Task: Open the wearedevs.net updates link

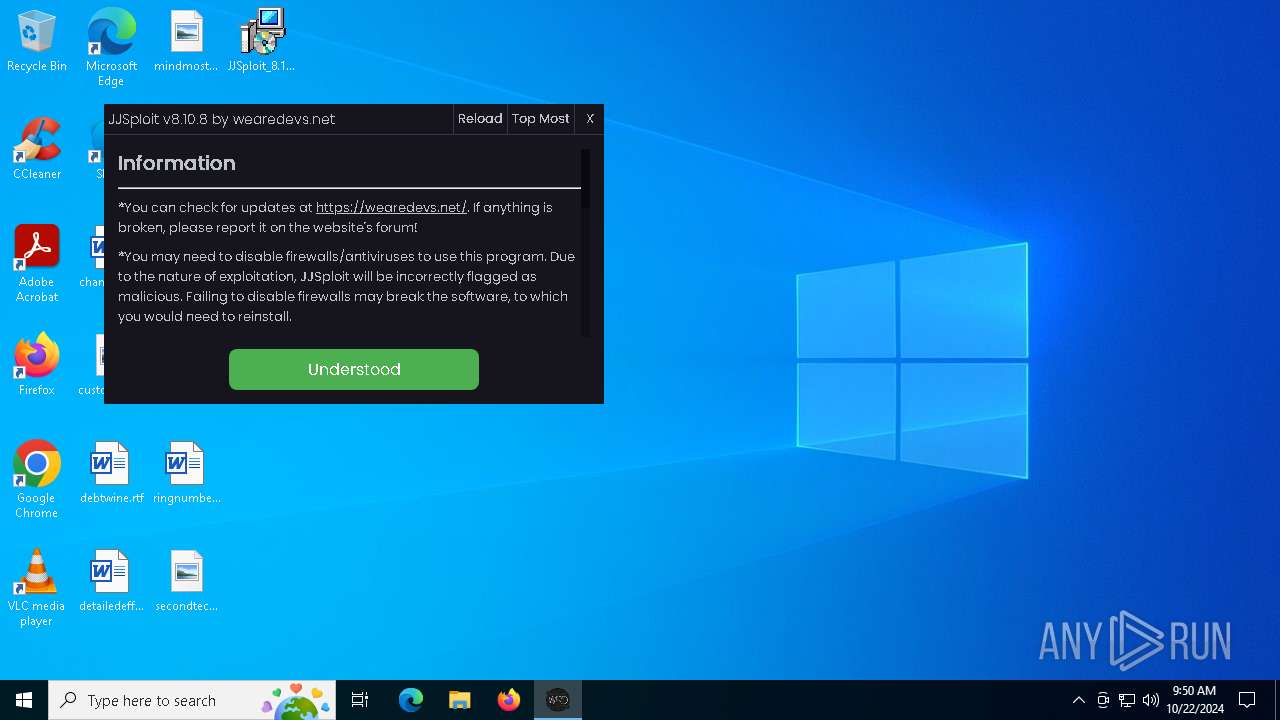Action: (391, 207)
